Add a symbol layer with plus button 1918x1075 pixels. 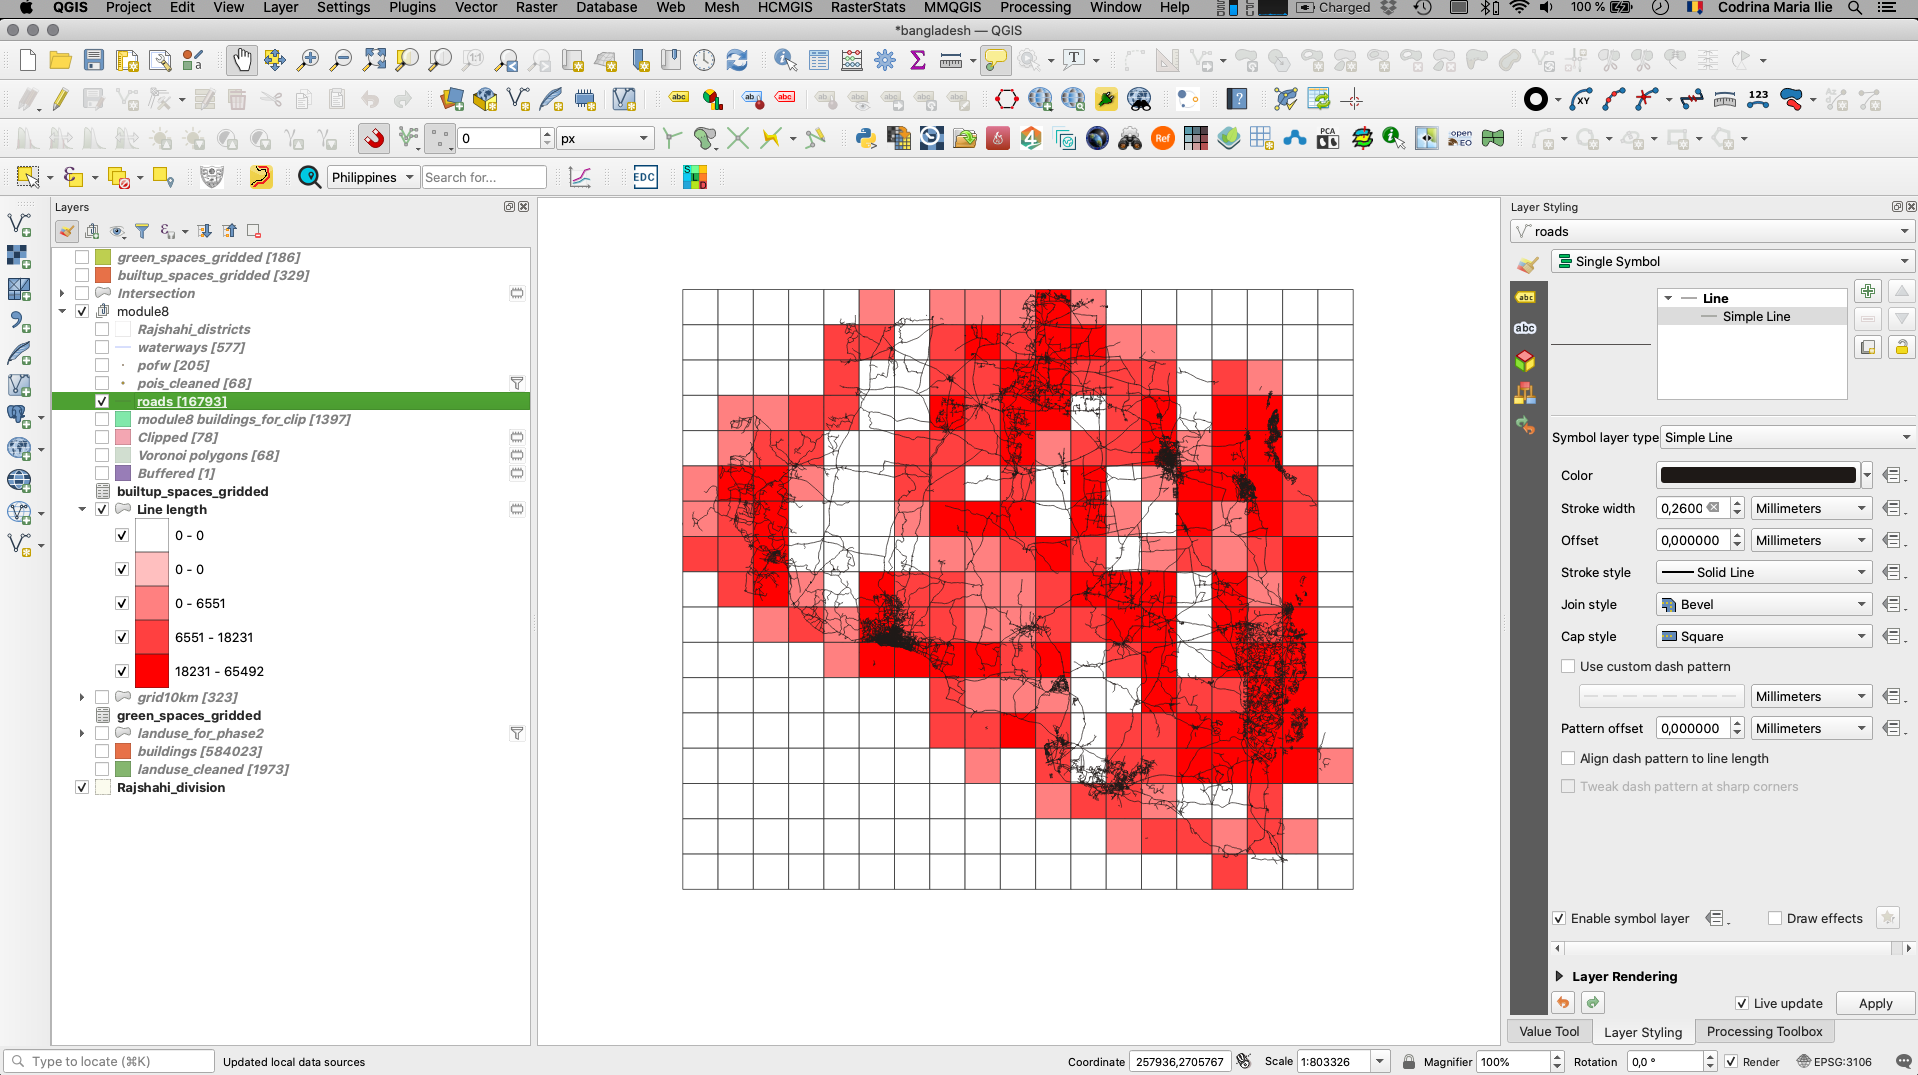point(1868,291)
